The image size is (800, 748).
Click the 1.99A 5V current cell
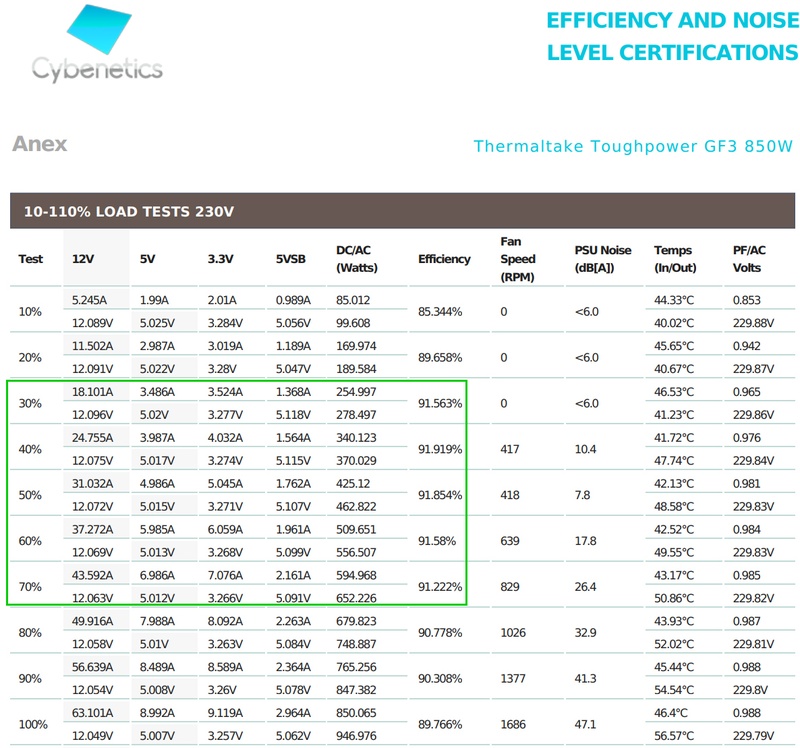(x=154, y=301)
